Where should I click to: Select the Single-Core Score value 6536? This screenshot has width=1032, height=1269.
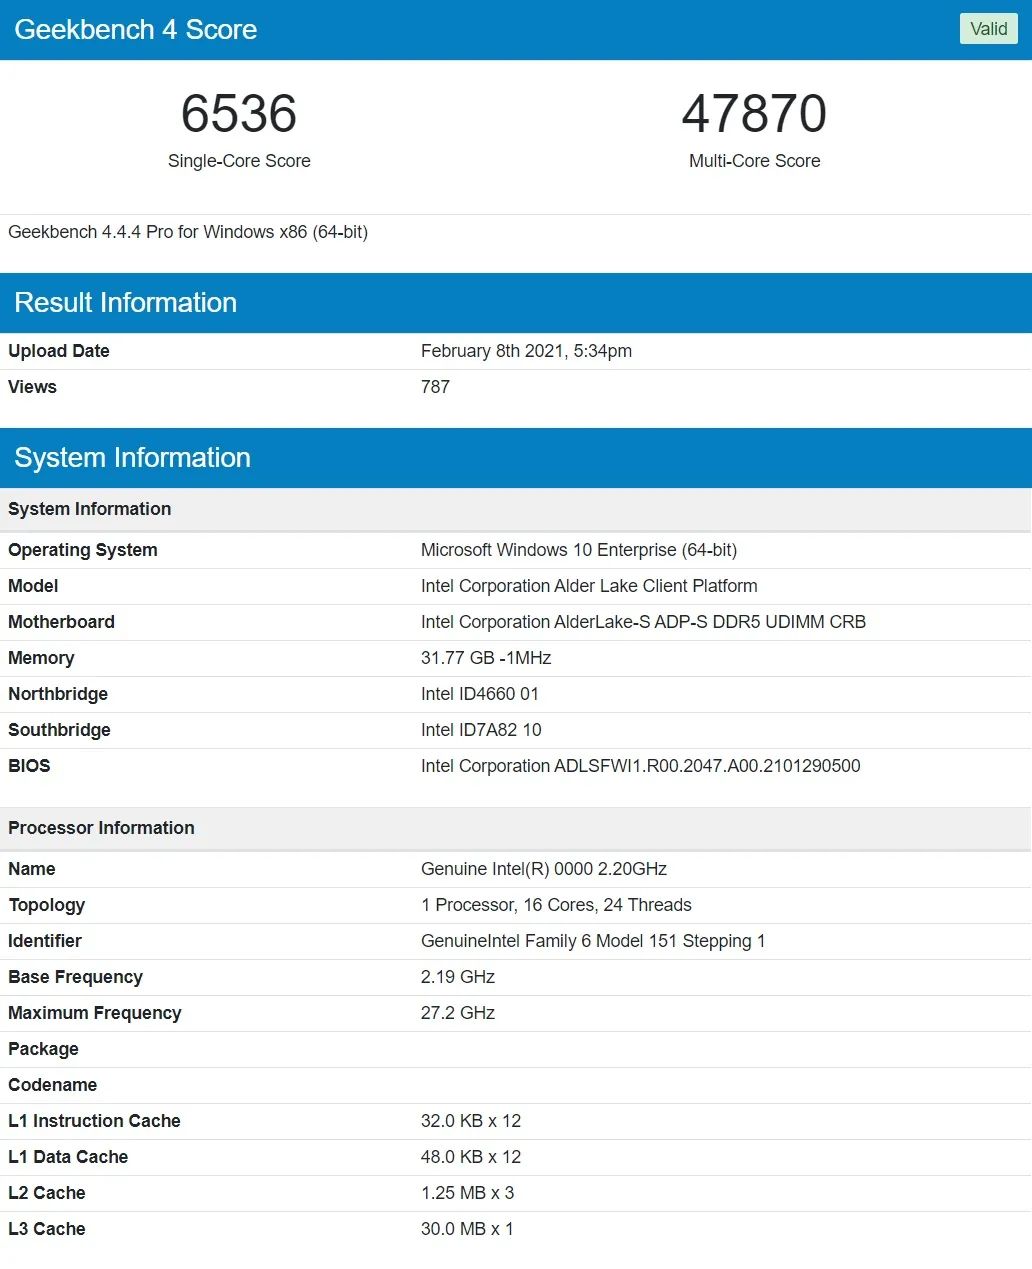coord(239,114)
